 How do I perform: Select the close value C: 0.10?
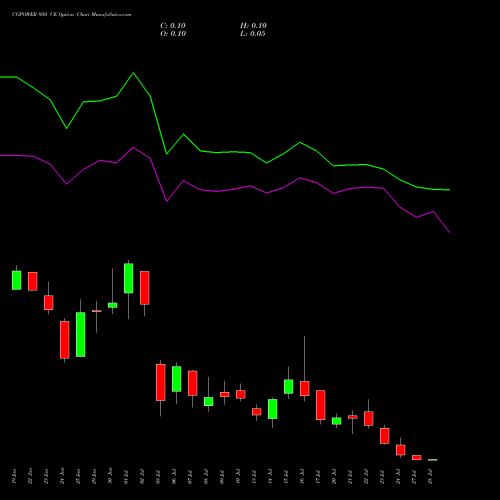pyautogui.click(x=173, y=26)
